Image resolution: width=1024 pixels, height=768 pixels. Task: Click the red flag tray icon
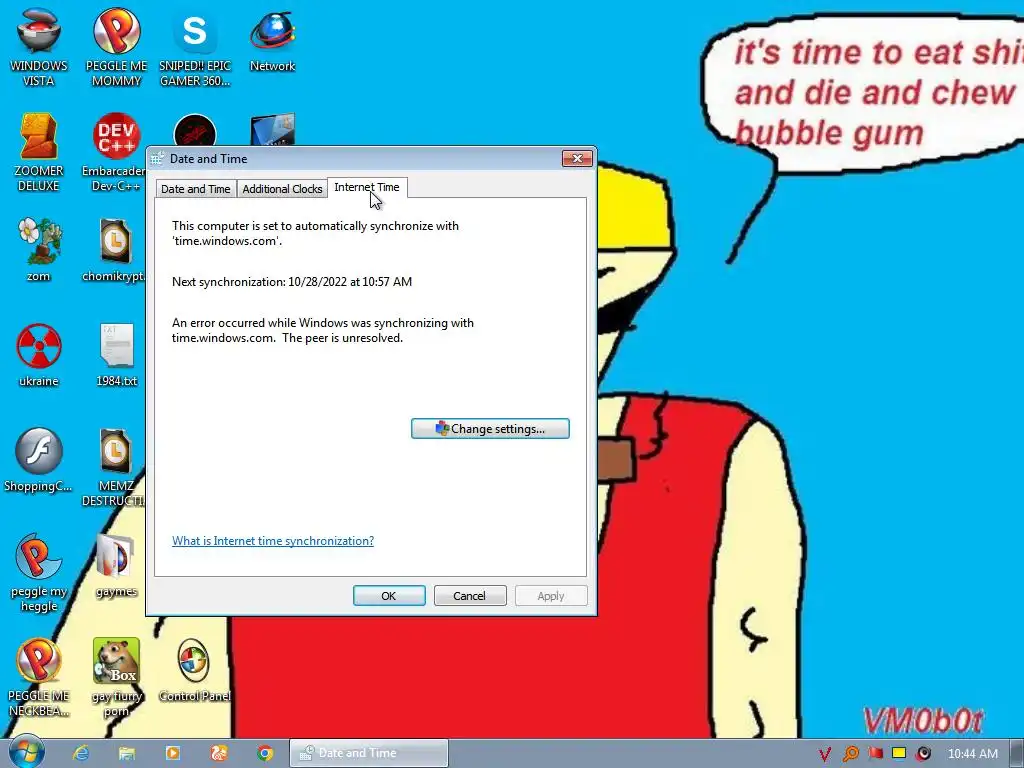pos(875,754)
